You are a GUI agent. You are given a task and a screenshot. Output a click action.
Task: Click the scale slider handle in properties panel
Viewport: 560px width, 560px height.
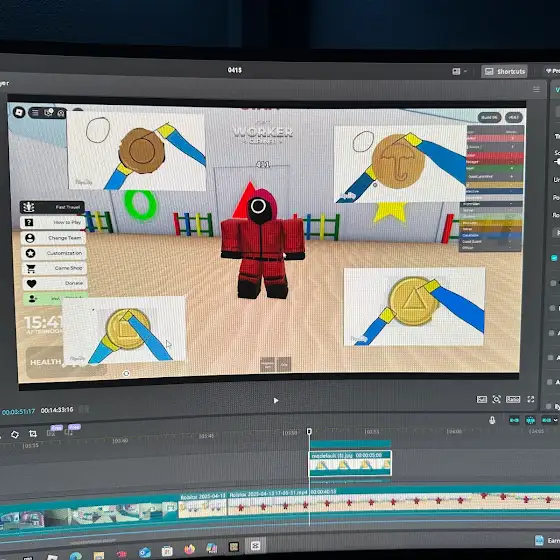(557, 162)
